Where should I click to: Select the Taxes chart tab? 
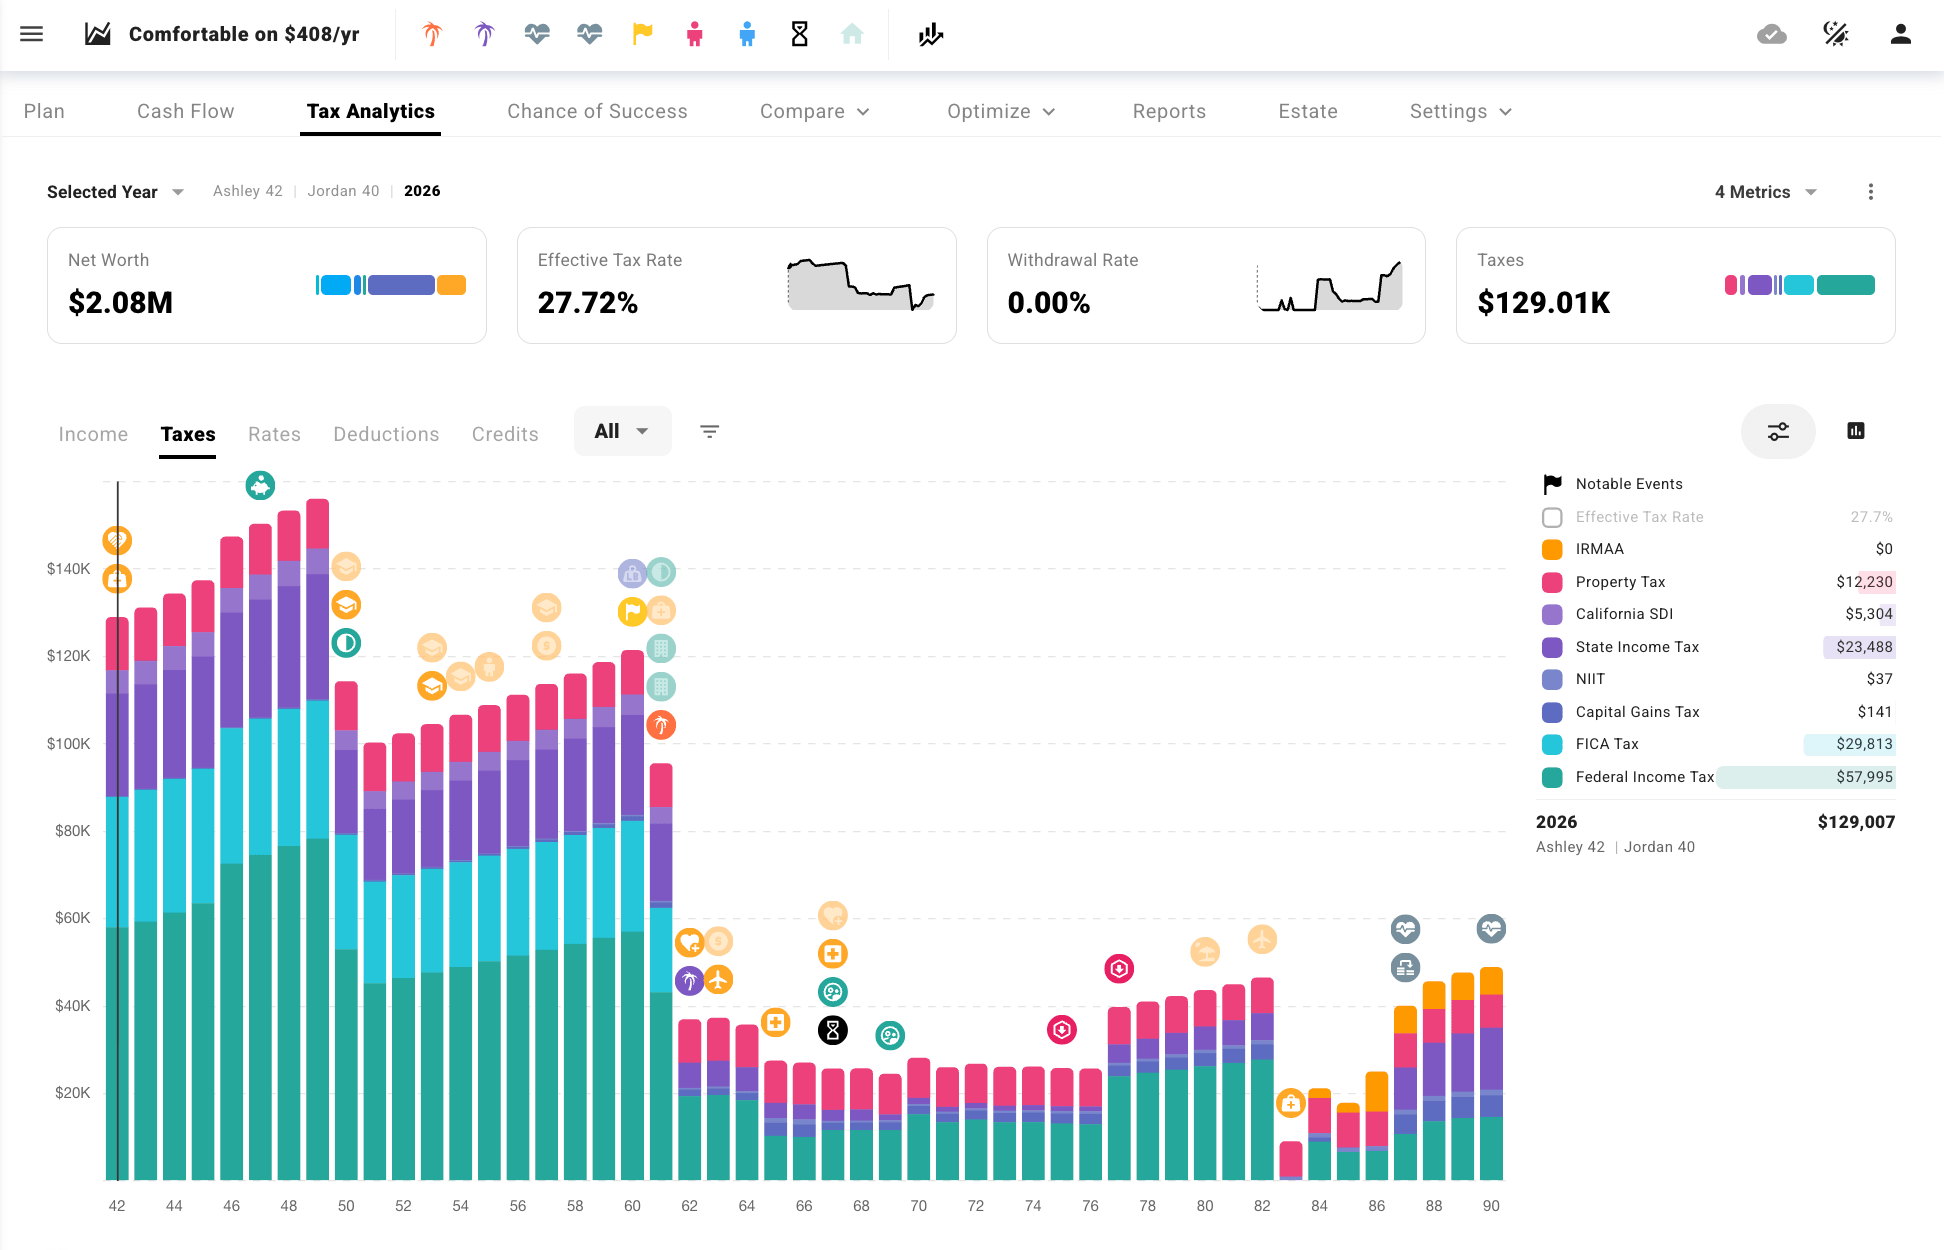click(x=188, y=434)
